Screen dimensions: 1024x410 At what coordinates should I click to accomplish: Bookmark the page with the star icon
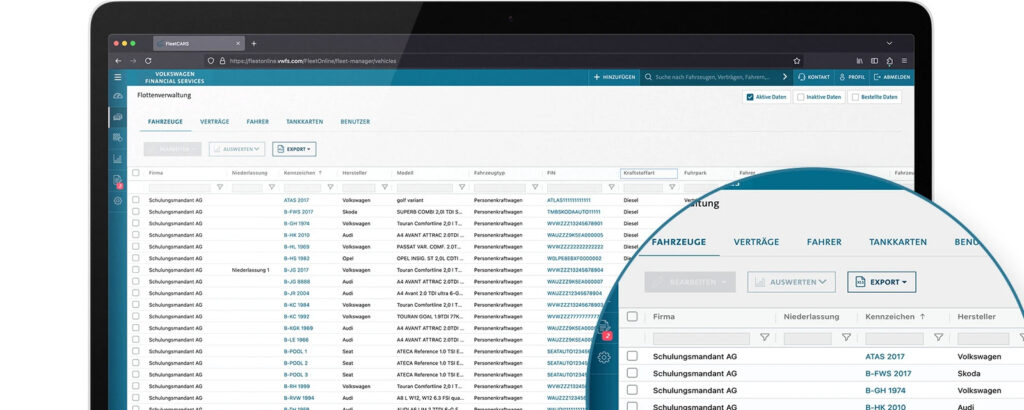pyautogui.click(x=797, y=61)
